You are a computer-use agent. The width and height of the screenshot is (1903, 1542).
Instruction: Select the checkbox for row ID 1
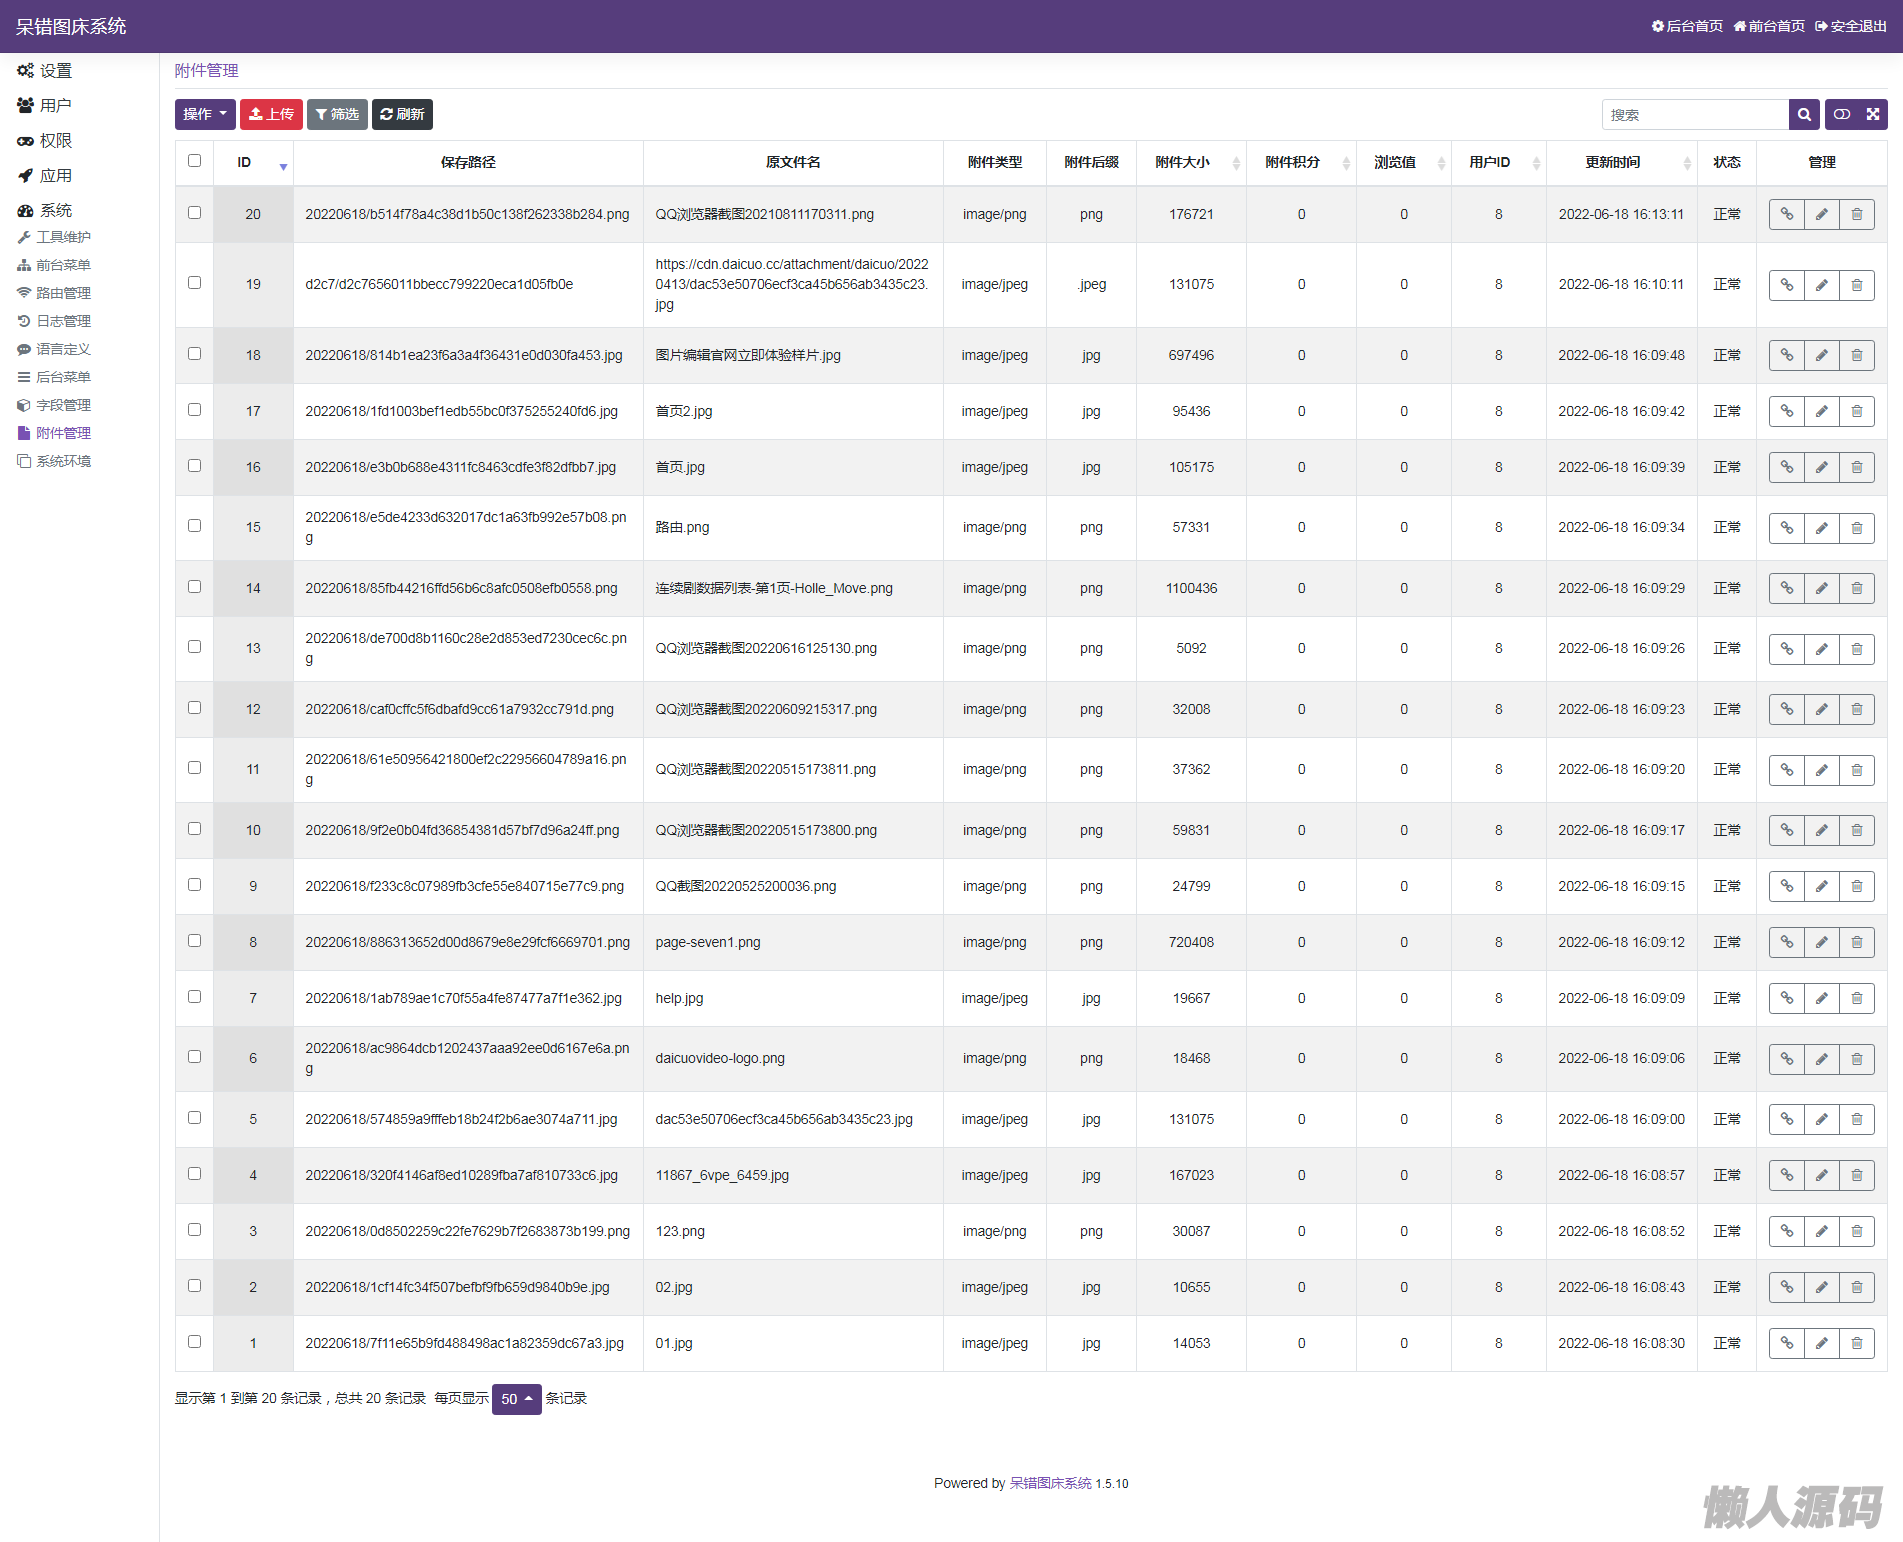(194, 1342)
